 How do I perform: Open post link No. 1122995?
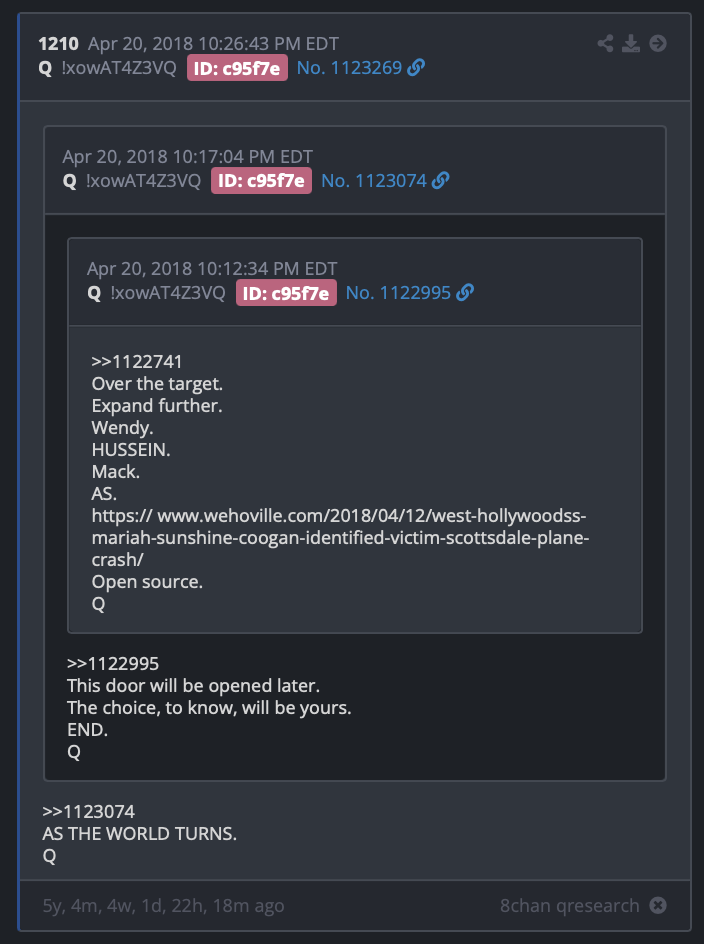coord(399,293)
